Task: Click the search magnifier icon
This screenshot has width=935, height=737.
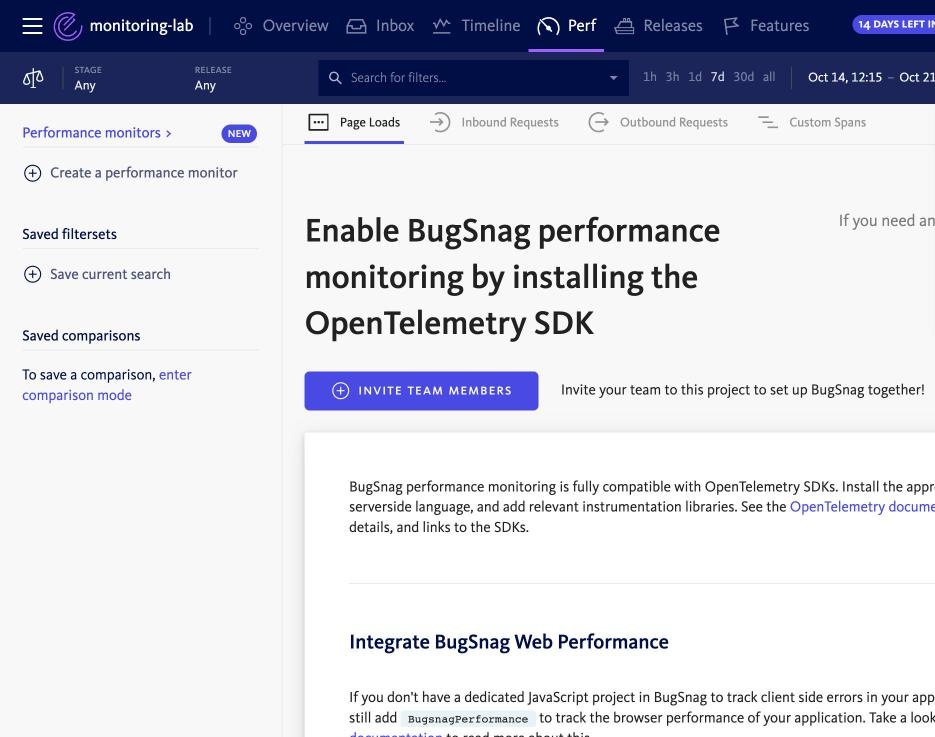Action: [335, 78]
